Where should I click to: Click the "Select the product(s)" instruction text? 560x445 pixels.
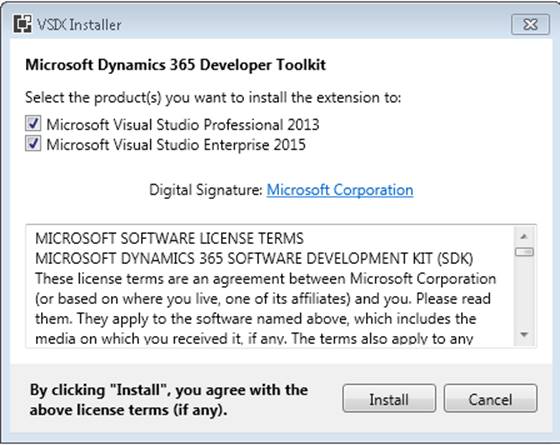click(213, 97)
